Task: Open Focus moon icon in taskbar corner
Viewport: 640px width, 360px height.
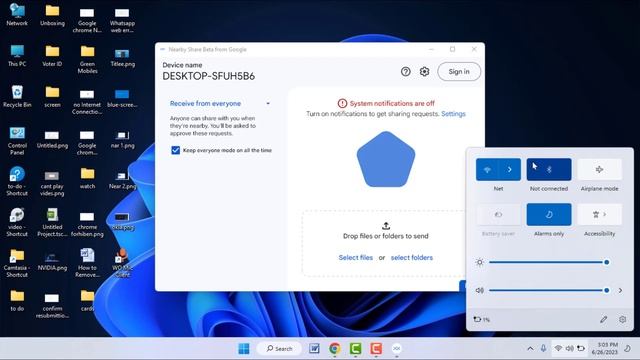Action: point(628,349)
